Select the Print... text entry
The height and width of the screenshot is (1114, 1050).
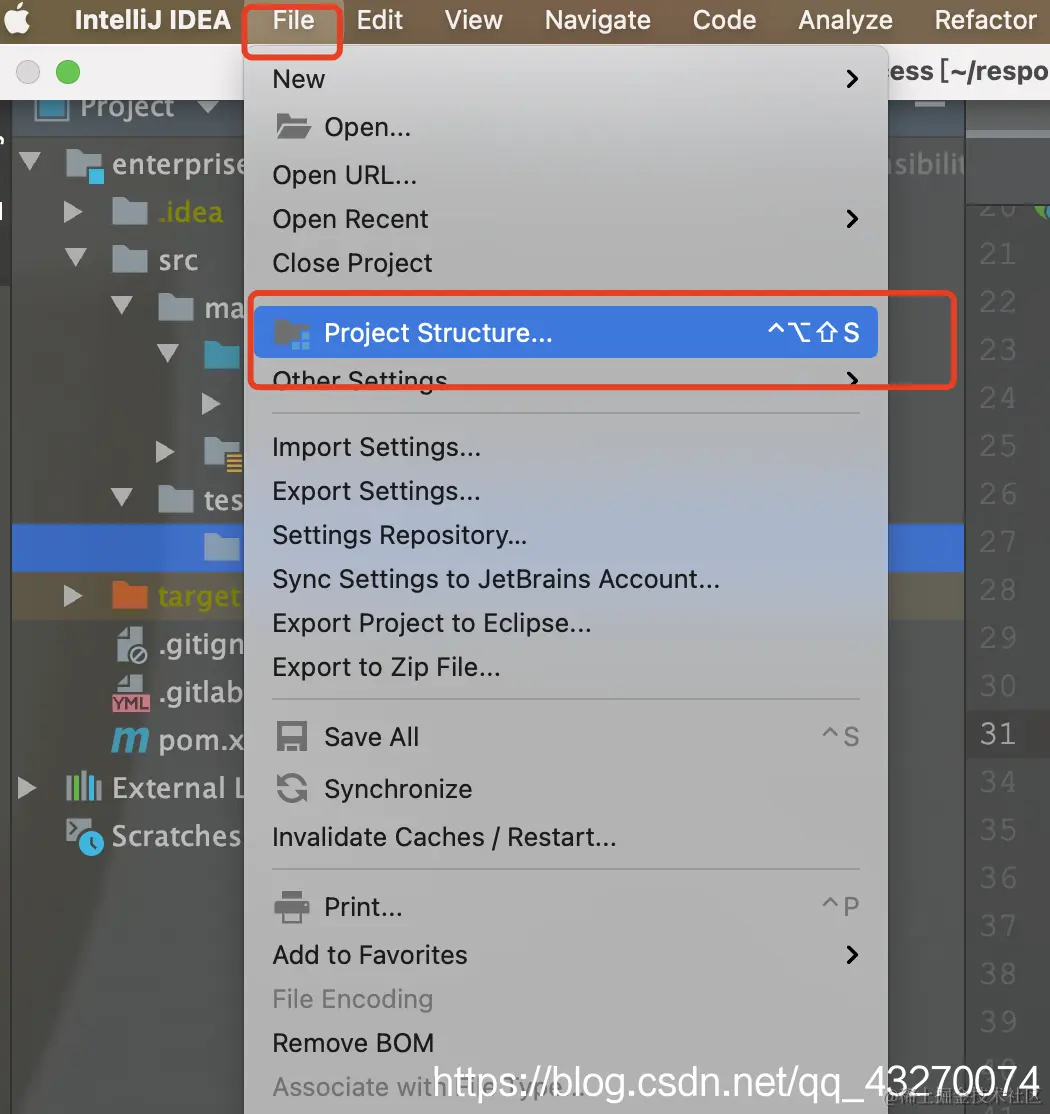coord(363,907)
